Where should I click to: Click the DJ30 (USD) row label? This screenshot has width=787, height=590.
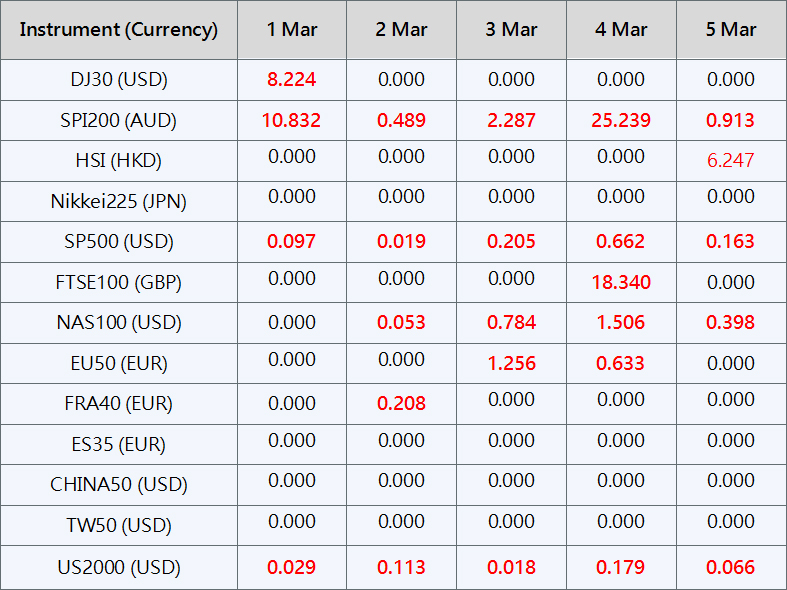pyautogui.click(x=119, y=79)
